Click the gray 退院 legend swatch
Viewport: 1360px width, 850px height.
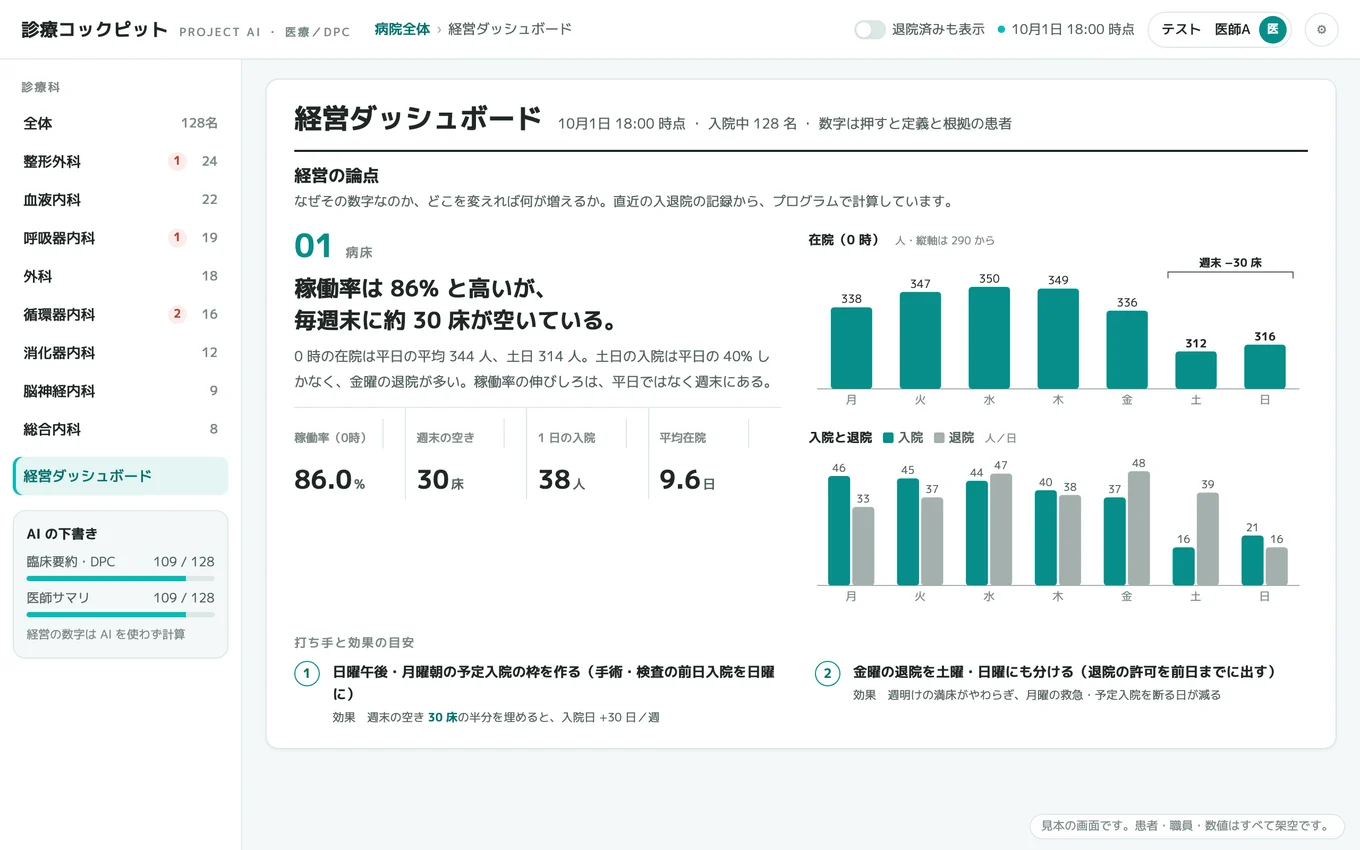click(939, 438)
